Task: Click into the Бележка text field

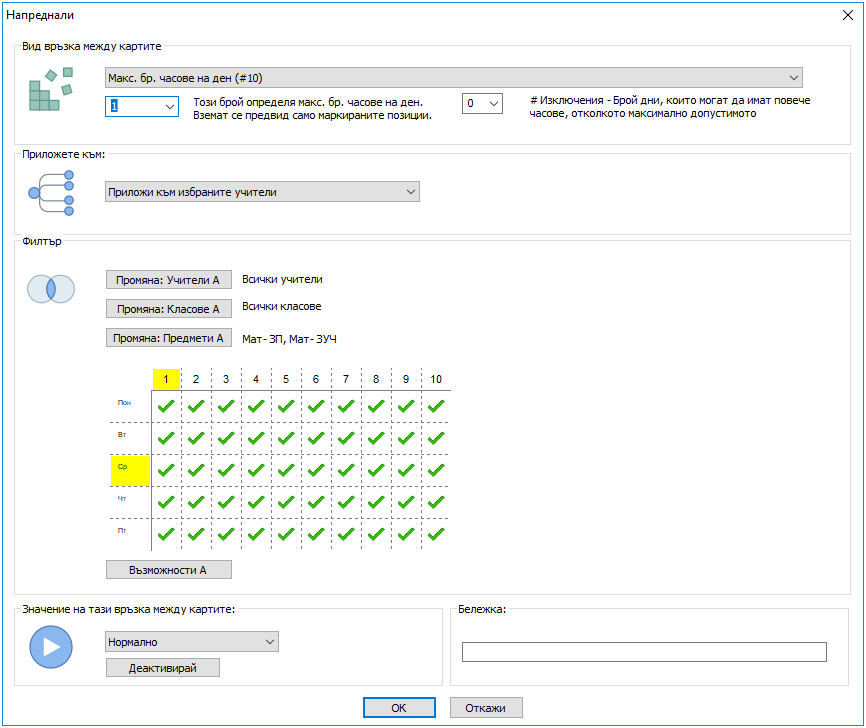Action: (644, 652)
